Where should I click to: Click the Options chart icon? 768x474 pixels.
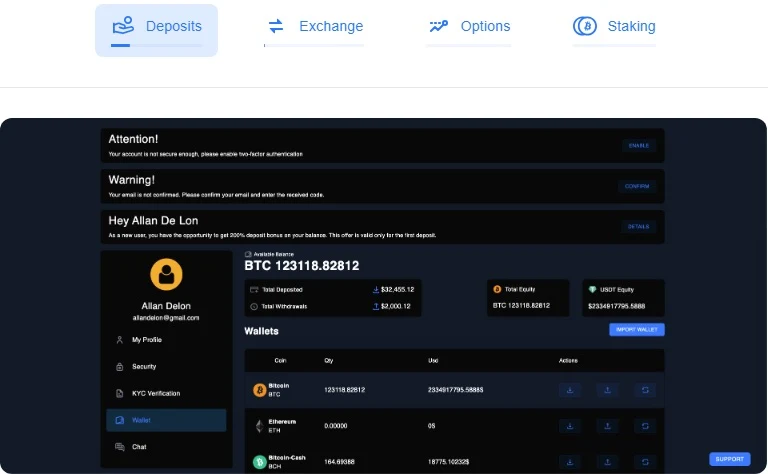coord(438,26)
